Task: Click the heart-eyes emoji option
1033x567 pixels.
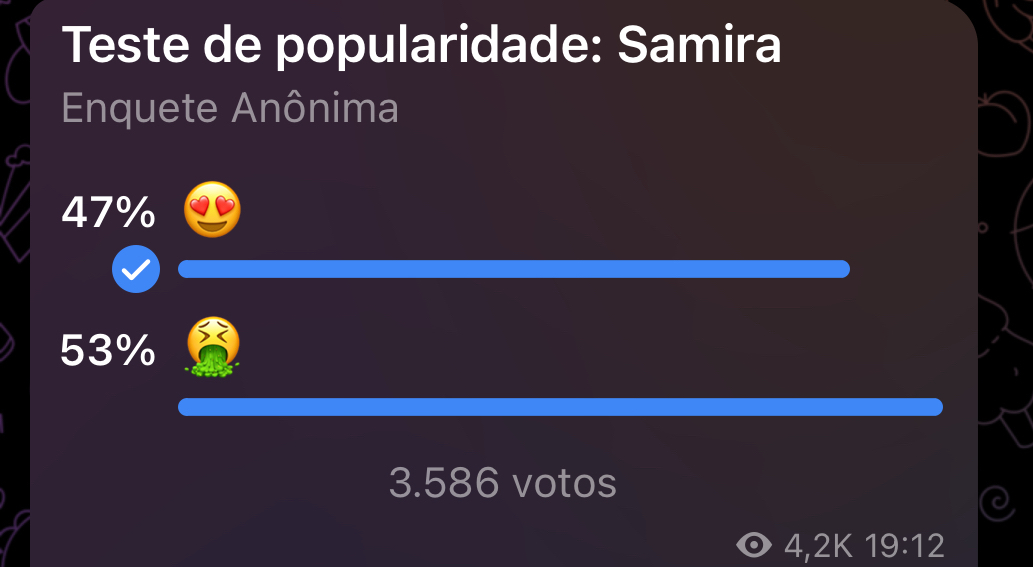Action: point(213,212)
